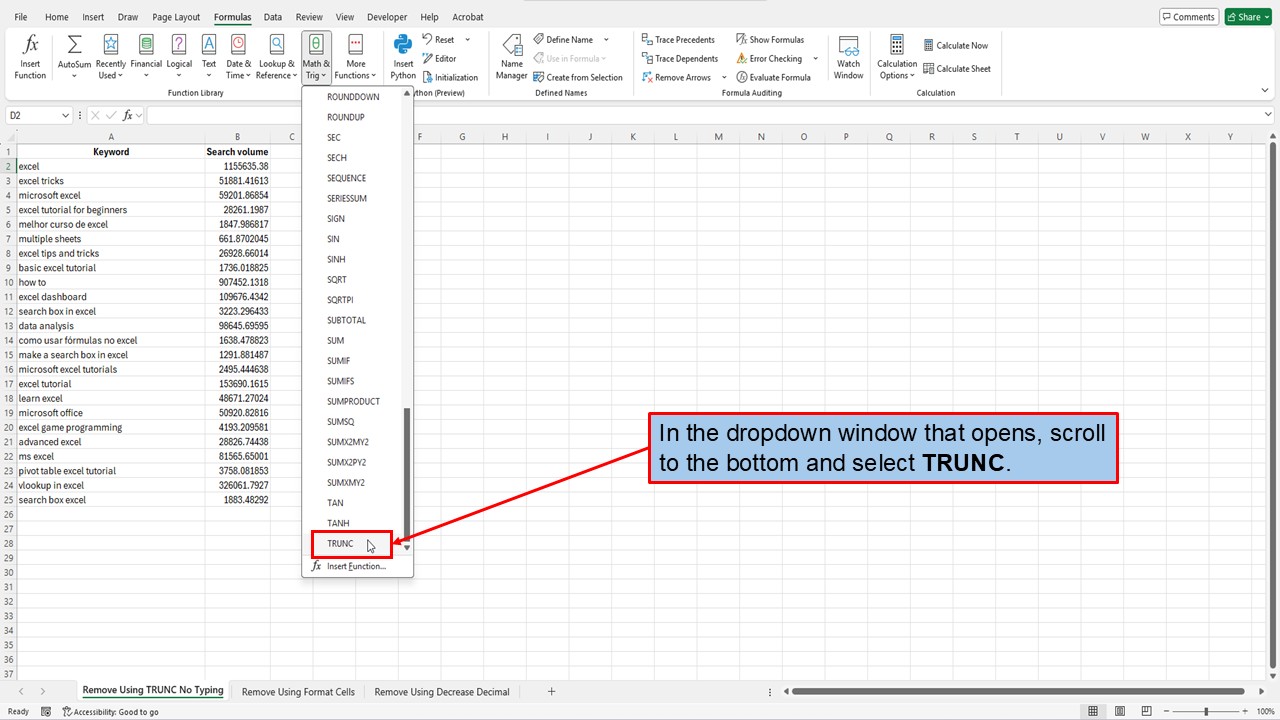Viewport: 1280px width, 720px height.
Task: Click the Evaluate Formula icon
Action: (776, 76)
